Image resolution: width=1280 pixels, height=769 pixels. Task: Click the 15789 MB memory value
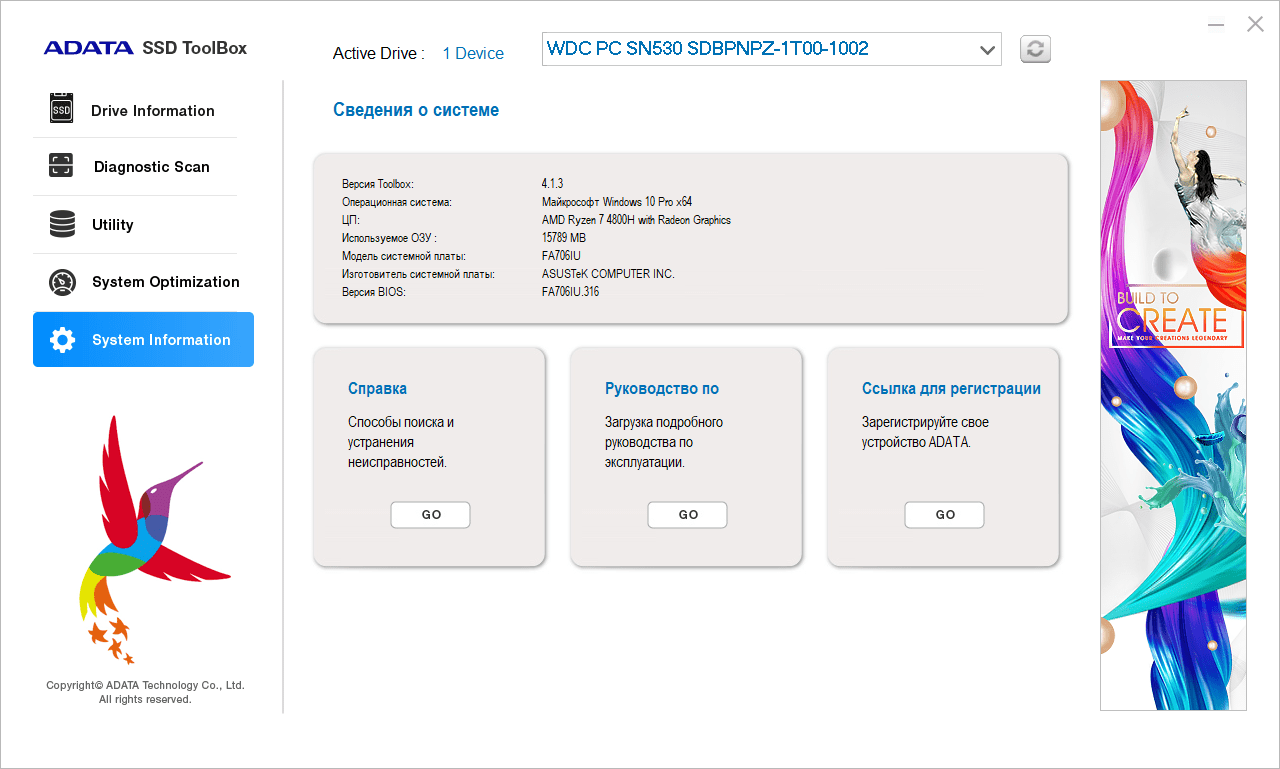[x=564, y=238]
